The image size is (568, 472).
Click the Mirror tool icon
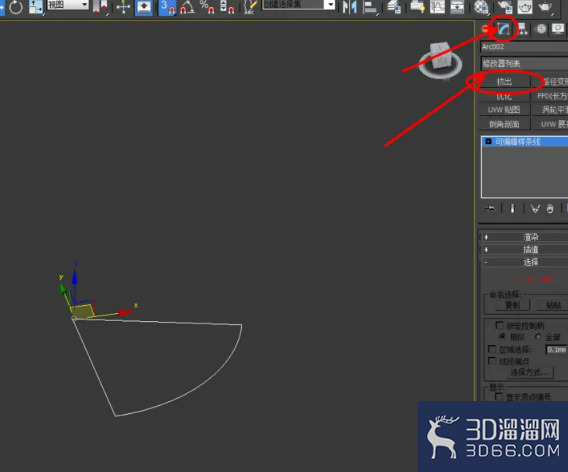pos(350,7)
